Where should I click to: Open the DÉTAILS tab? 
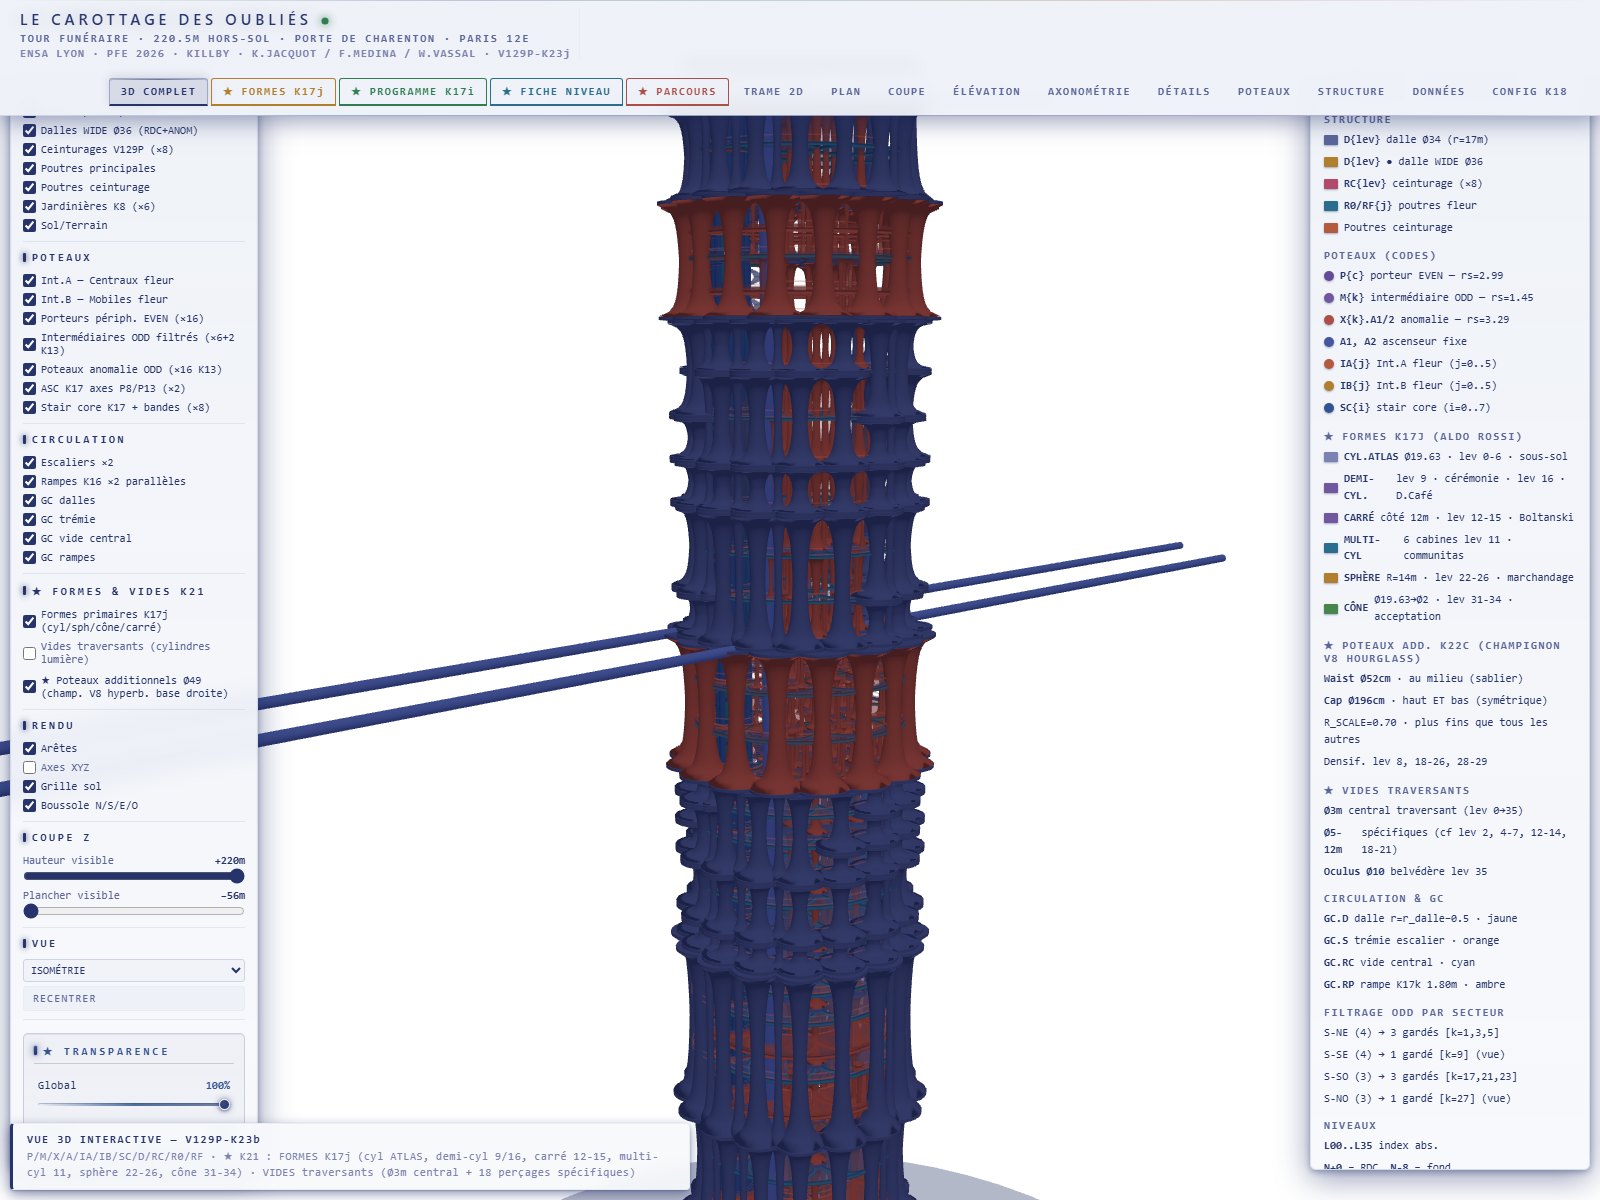(1184, 92)
